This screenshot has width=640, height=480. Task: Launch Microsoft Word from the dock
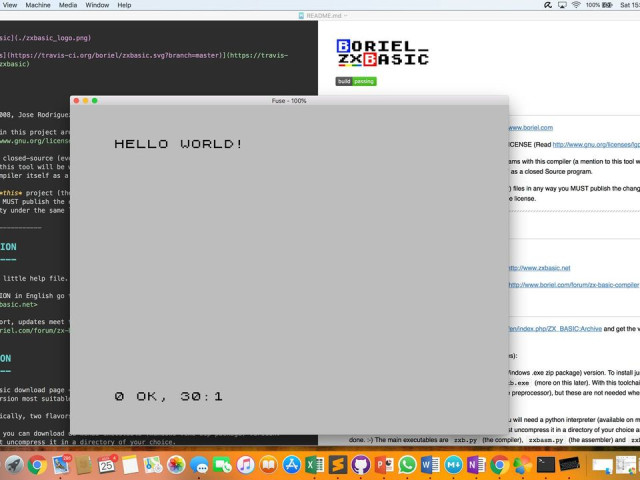coord(430,465)
